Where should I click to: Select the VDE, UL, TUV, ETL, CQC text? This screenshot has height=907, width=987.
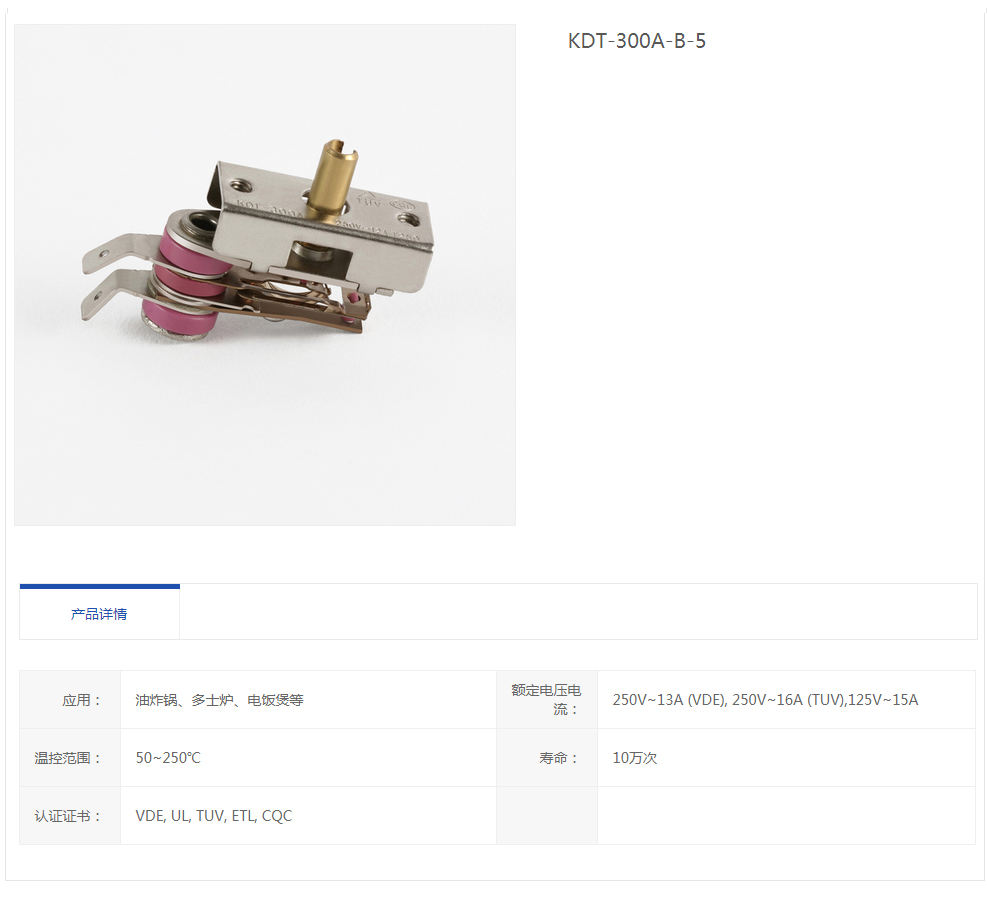[x=214, y=816]
